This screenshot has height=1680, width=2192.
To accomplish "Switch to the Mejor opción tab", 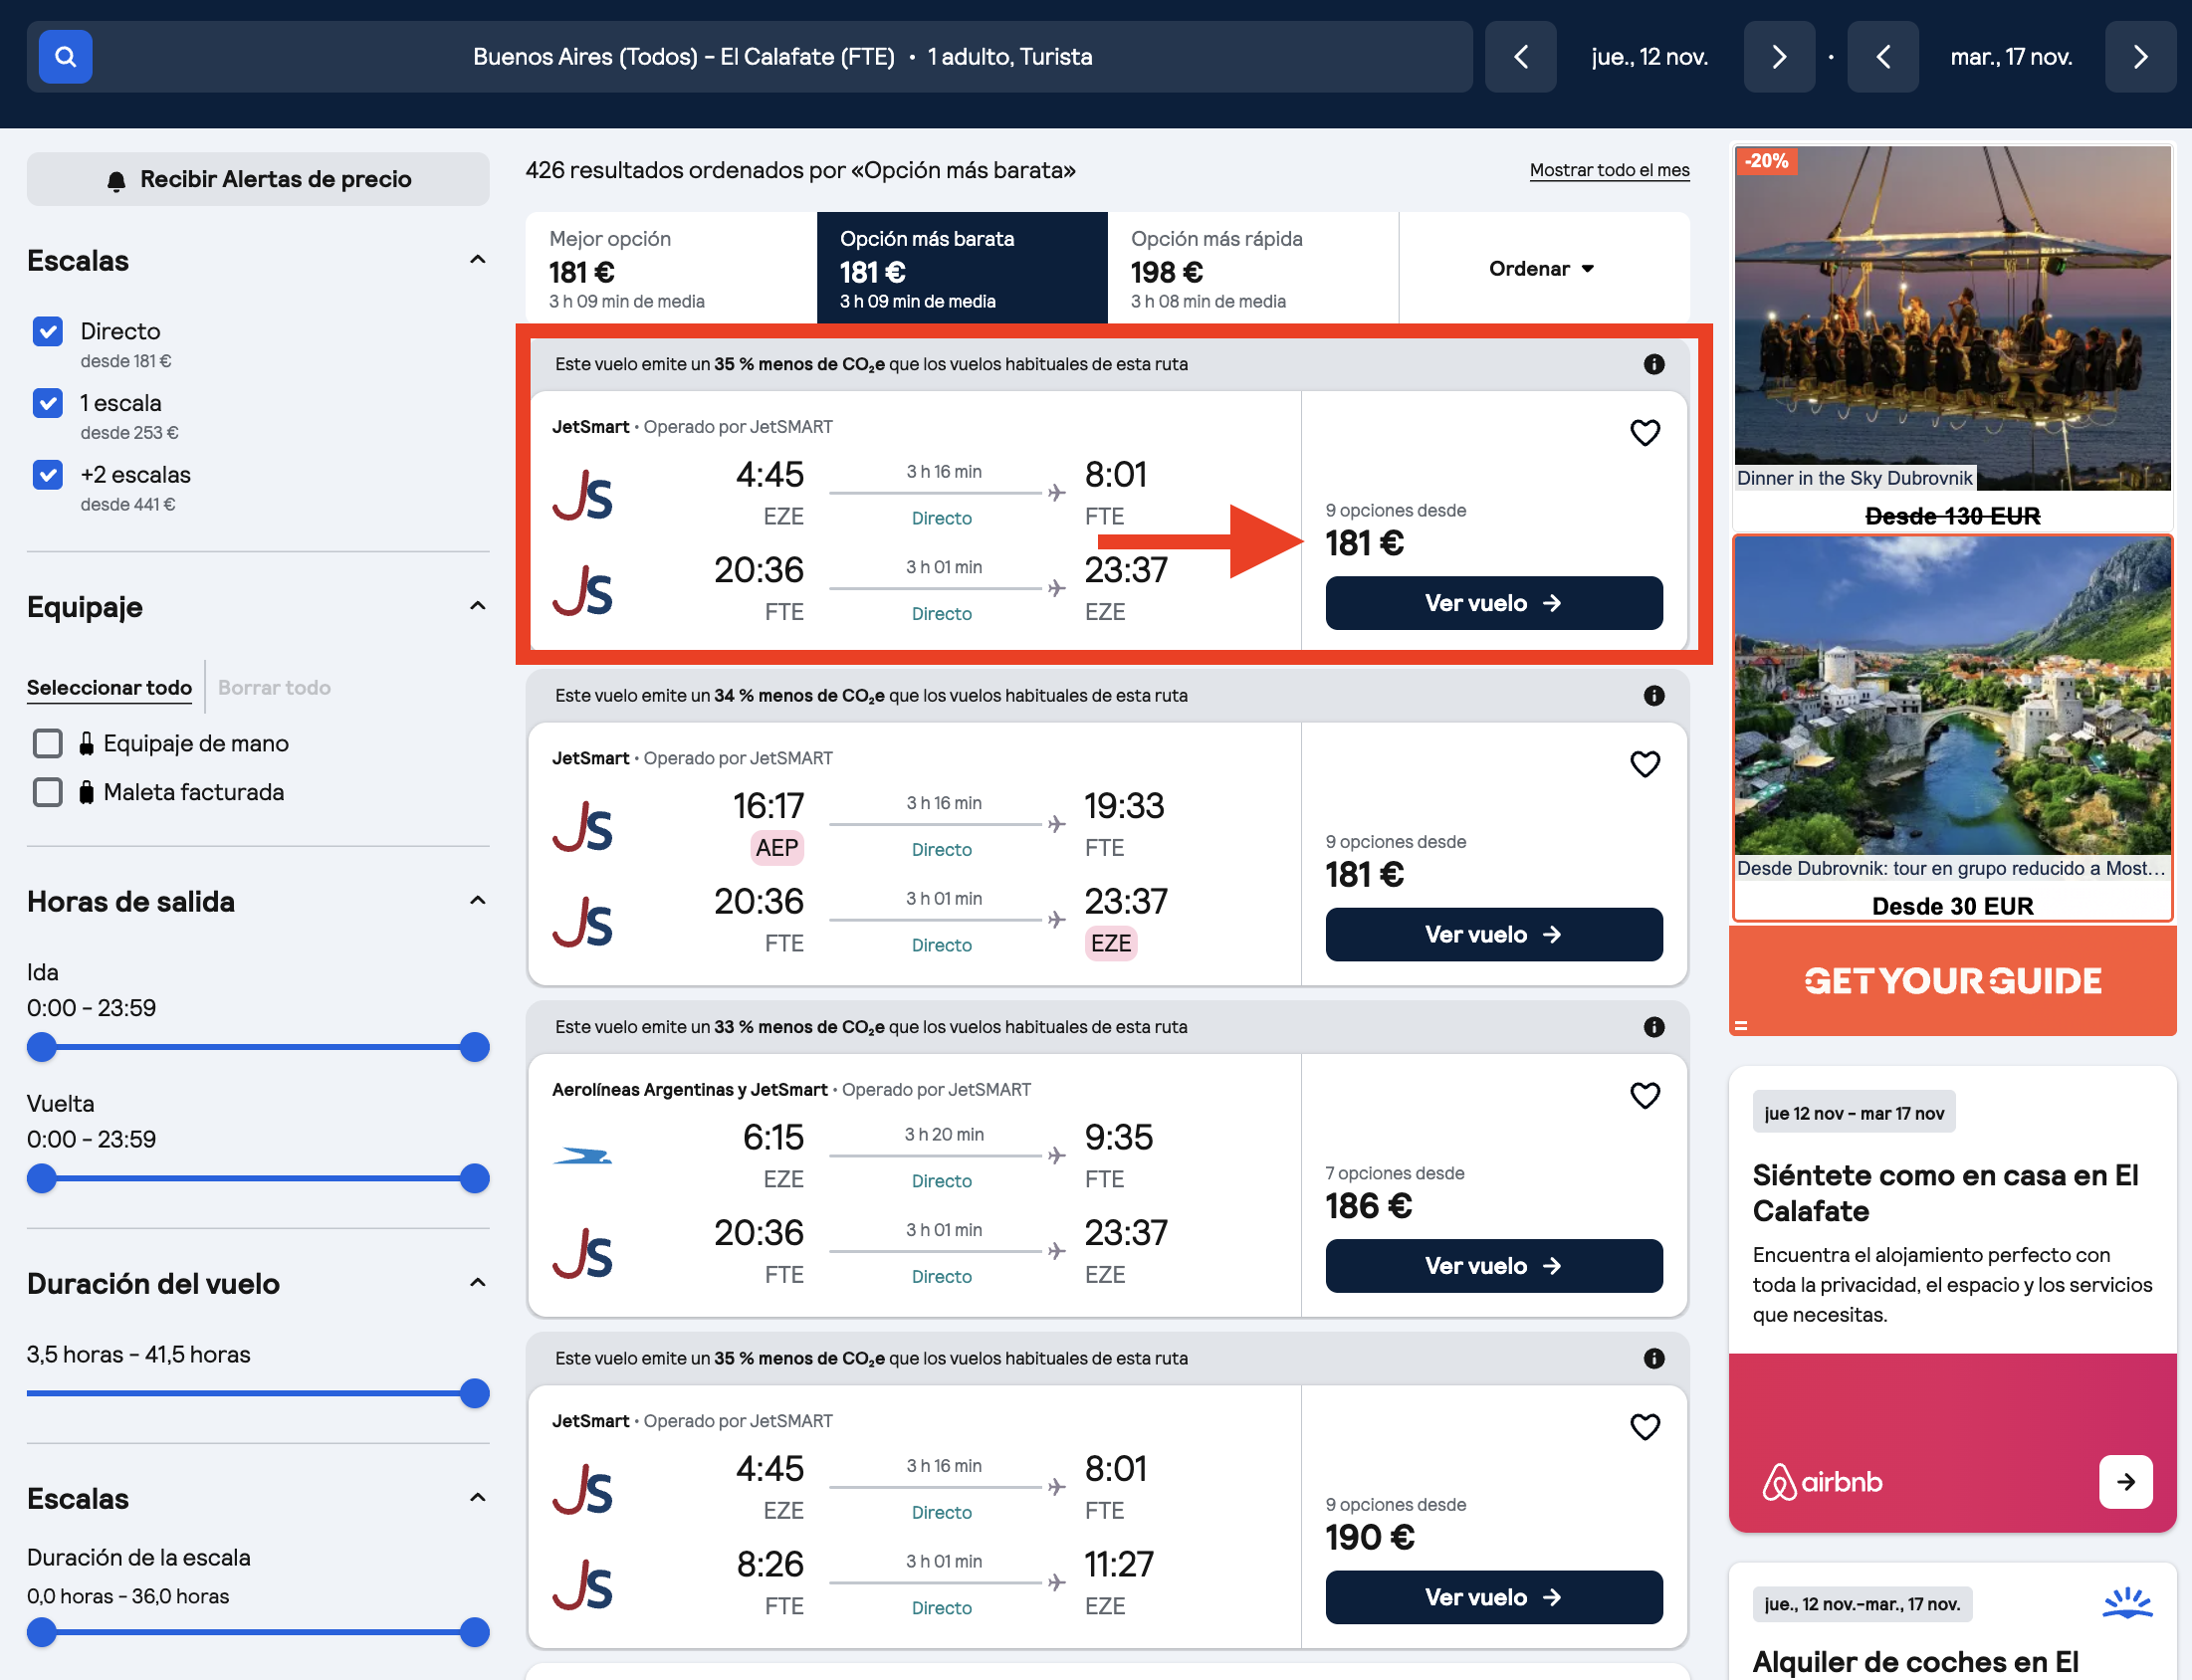I will click(x=671, y=268).
